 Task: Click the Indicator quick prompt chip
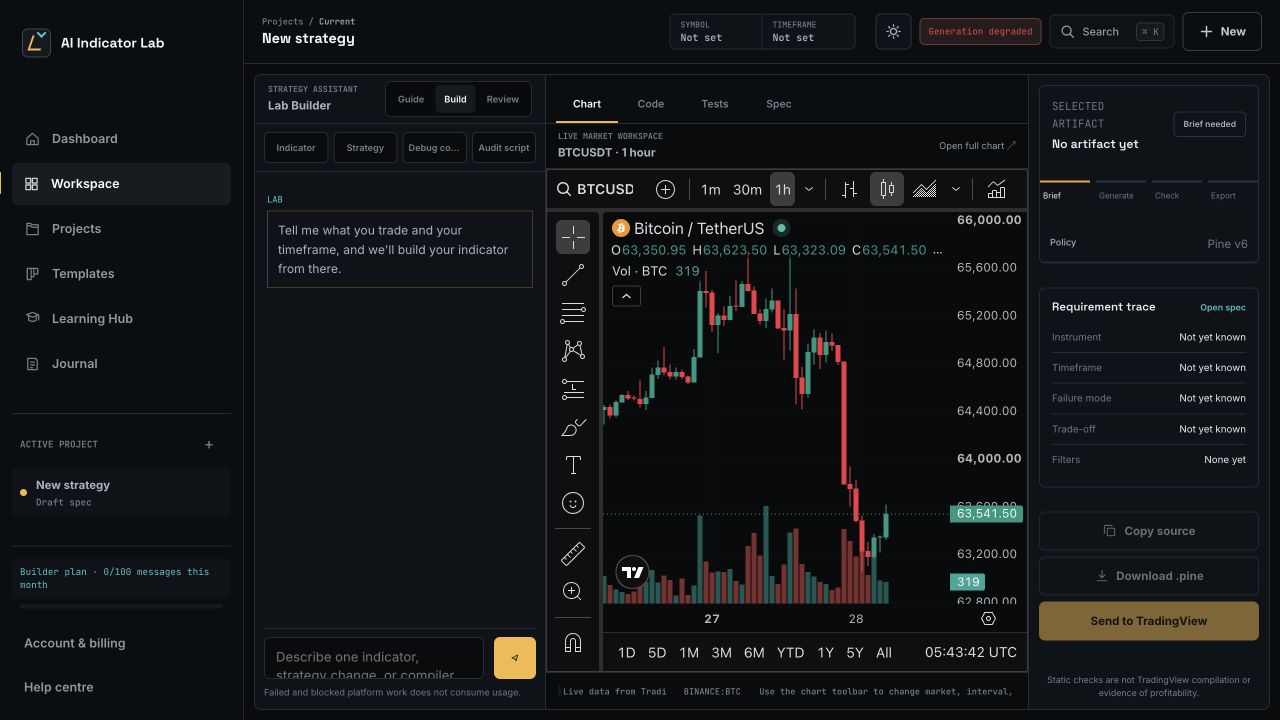[x=296, y=147]
